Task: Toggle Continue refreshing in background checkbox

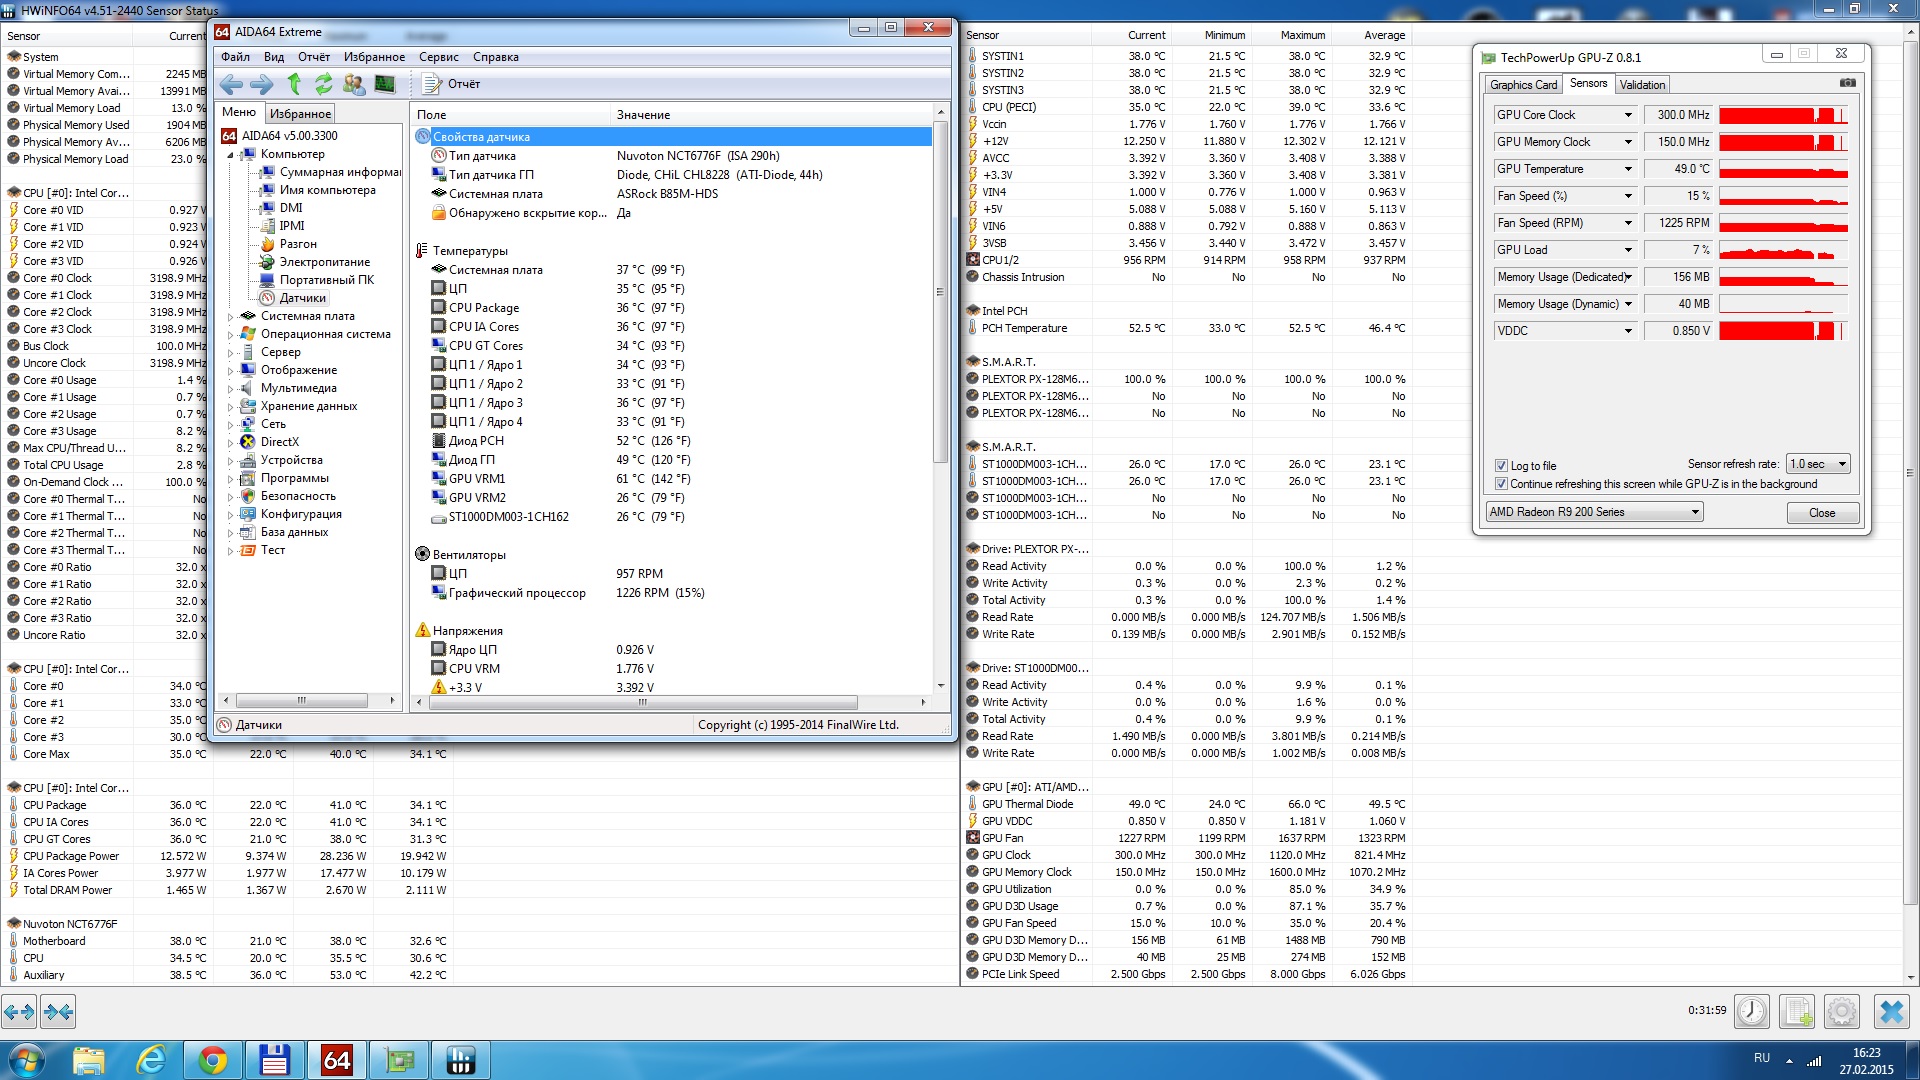Action: click(1501, 484)
